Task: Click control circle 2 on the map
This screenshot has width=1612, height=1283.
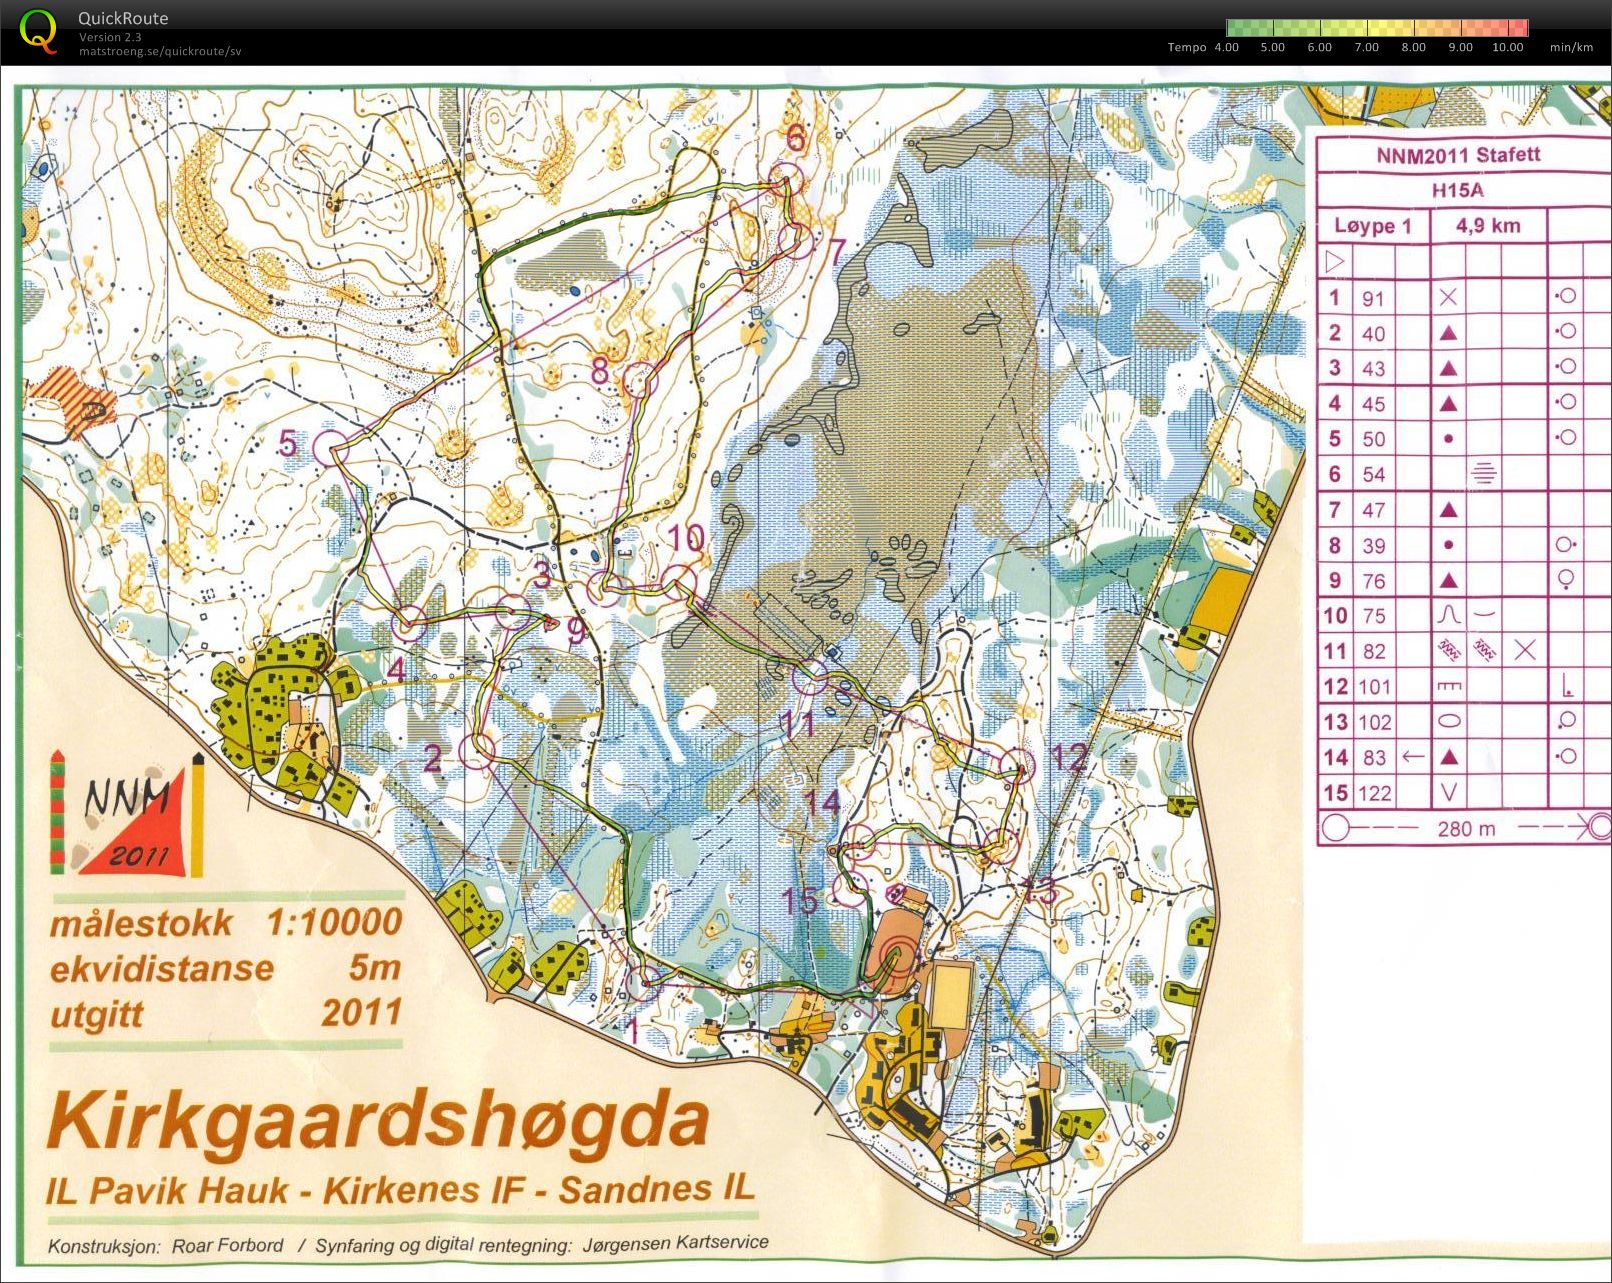Action: pos(478,750)
